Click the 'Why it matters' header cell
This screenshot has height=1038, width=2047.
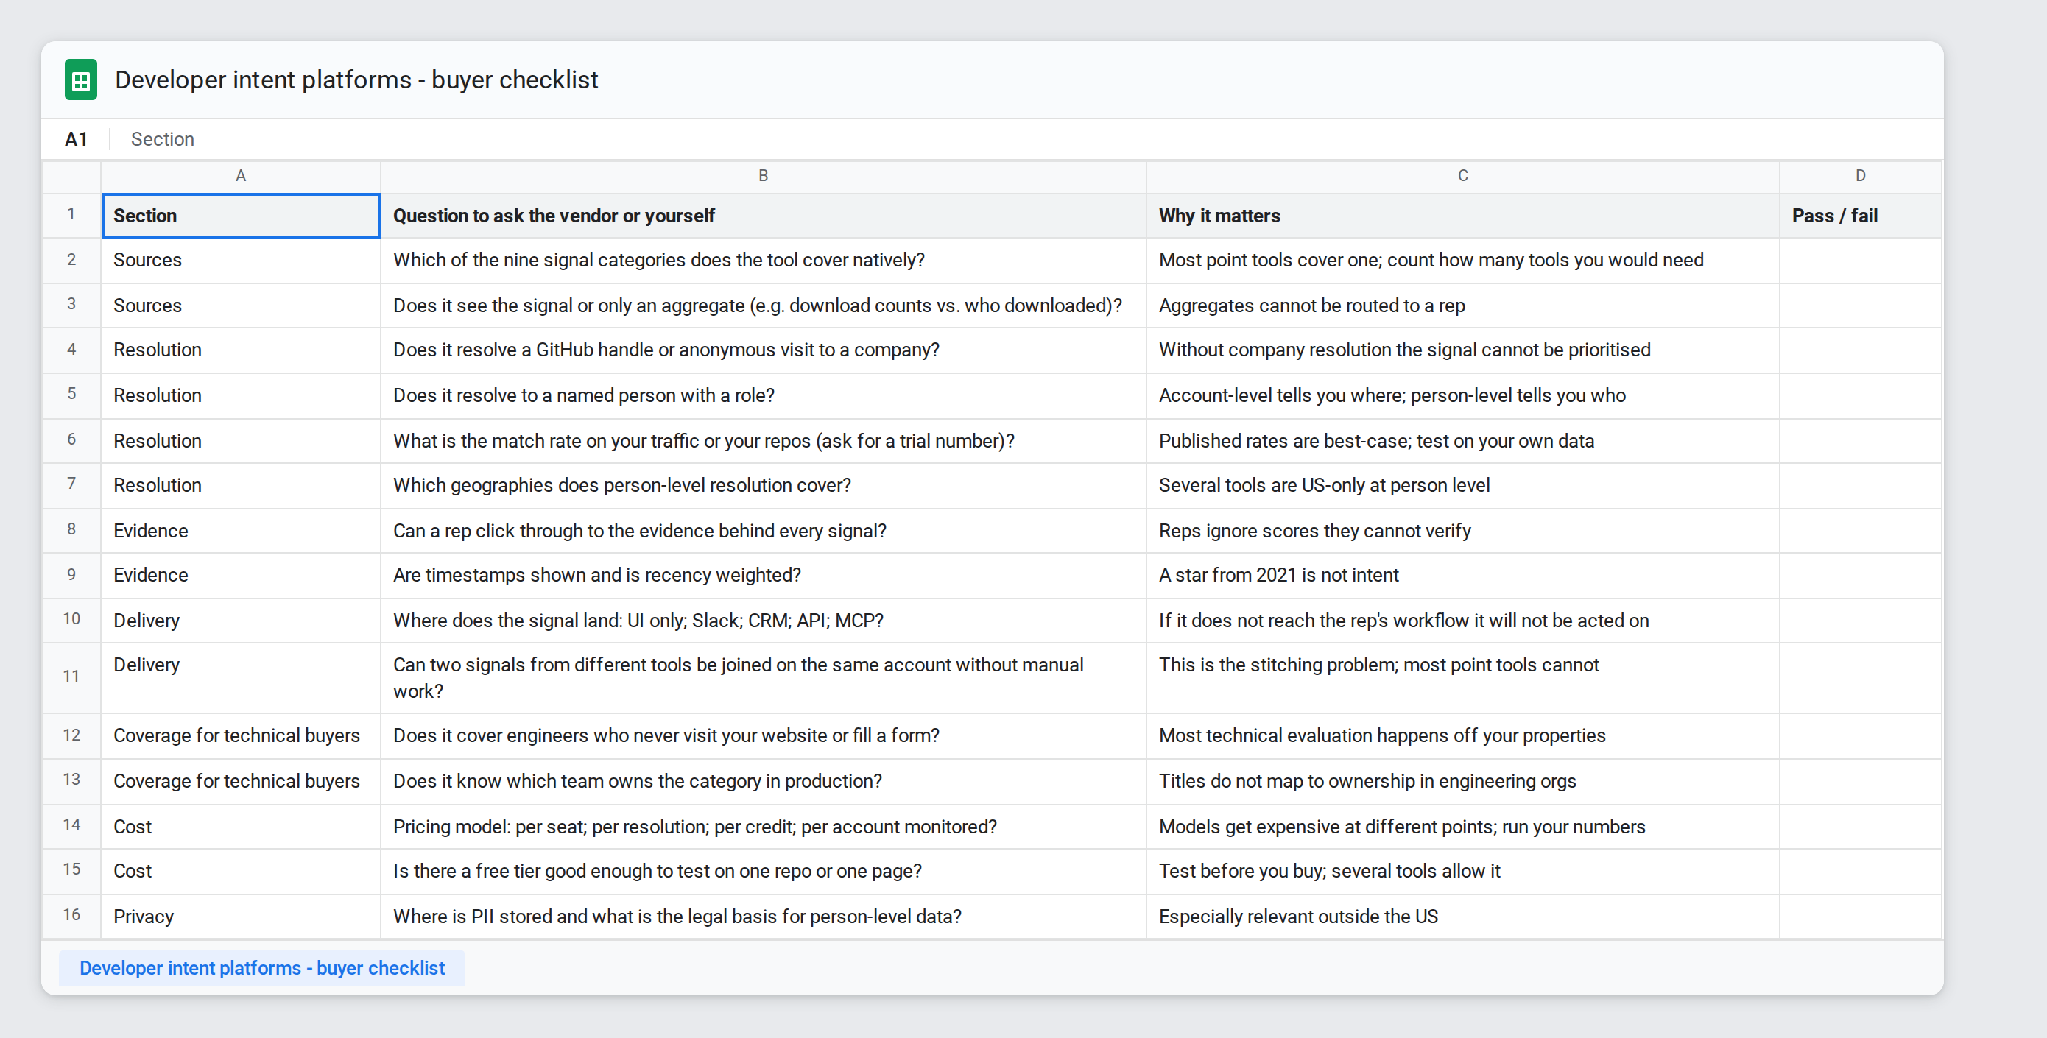coord(1463,216)
